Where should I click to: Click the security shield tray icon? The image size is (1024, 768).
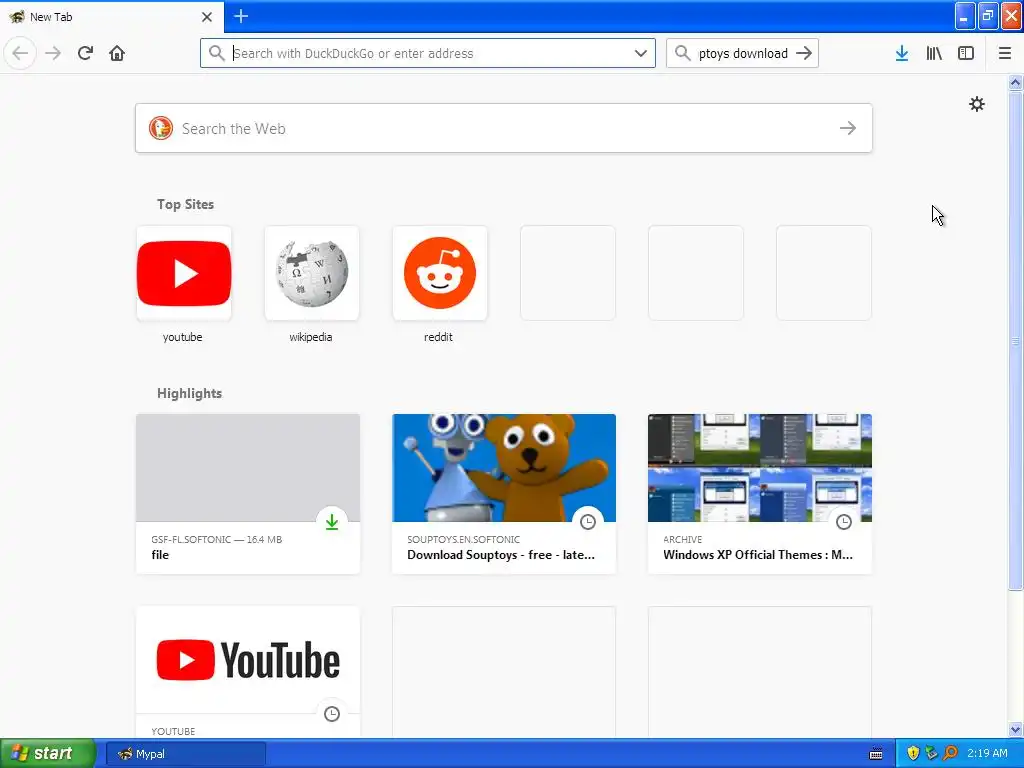point(913,753)
